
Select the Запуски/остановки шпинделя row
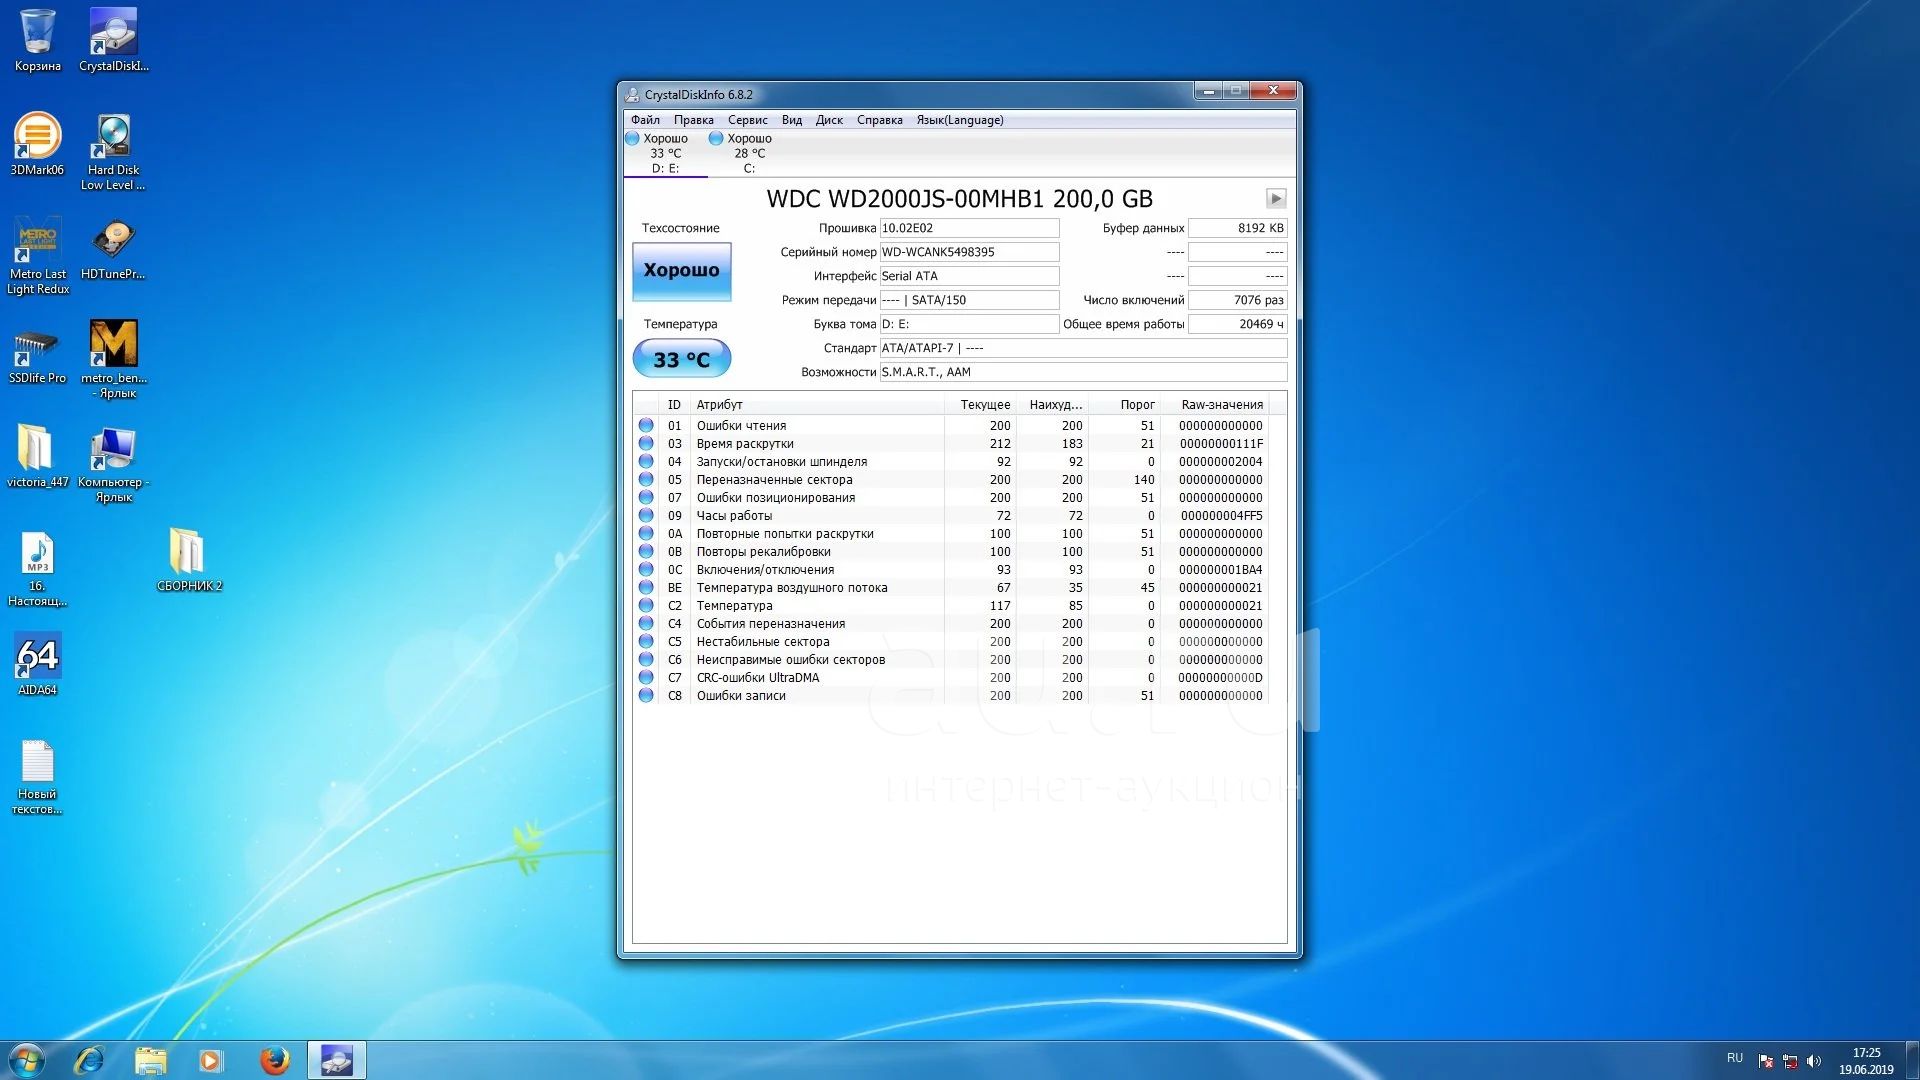point(951,462)
